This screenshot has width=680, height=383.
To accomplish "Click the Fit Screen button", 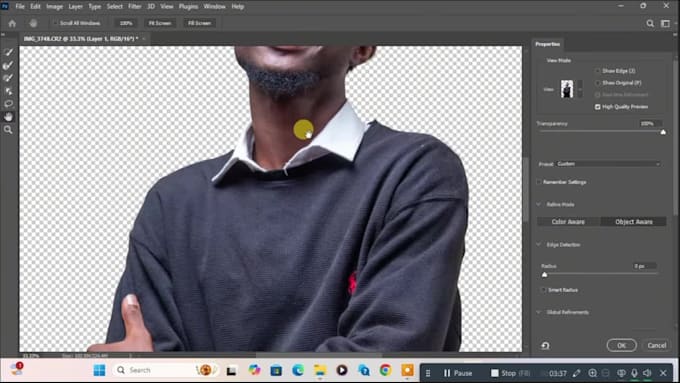I will click(x=160, y=23).
